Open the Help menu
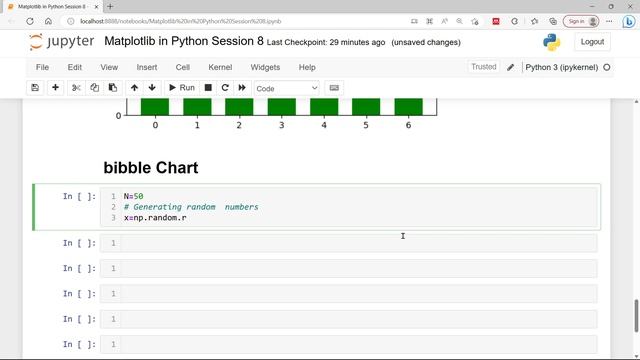This screenshot has height=360, width=640. (x=307, y=67)
